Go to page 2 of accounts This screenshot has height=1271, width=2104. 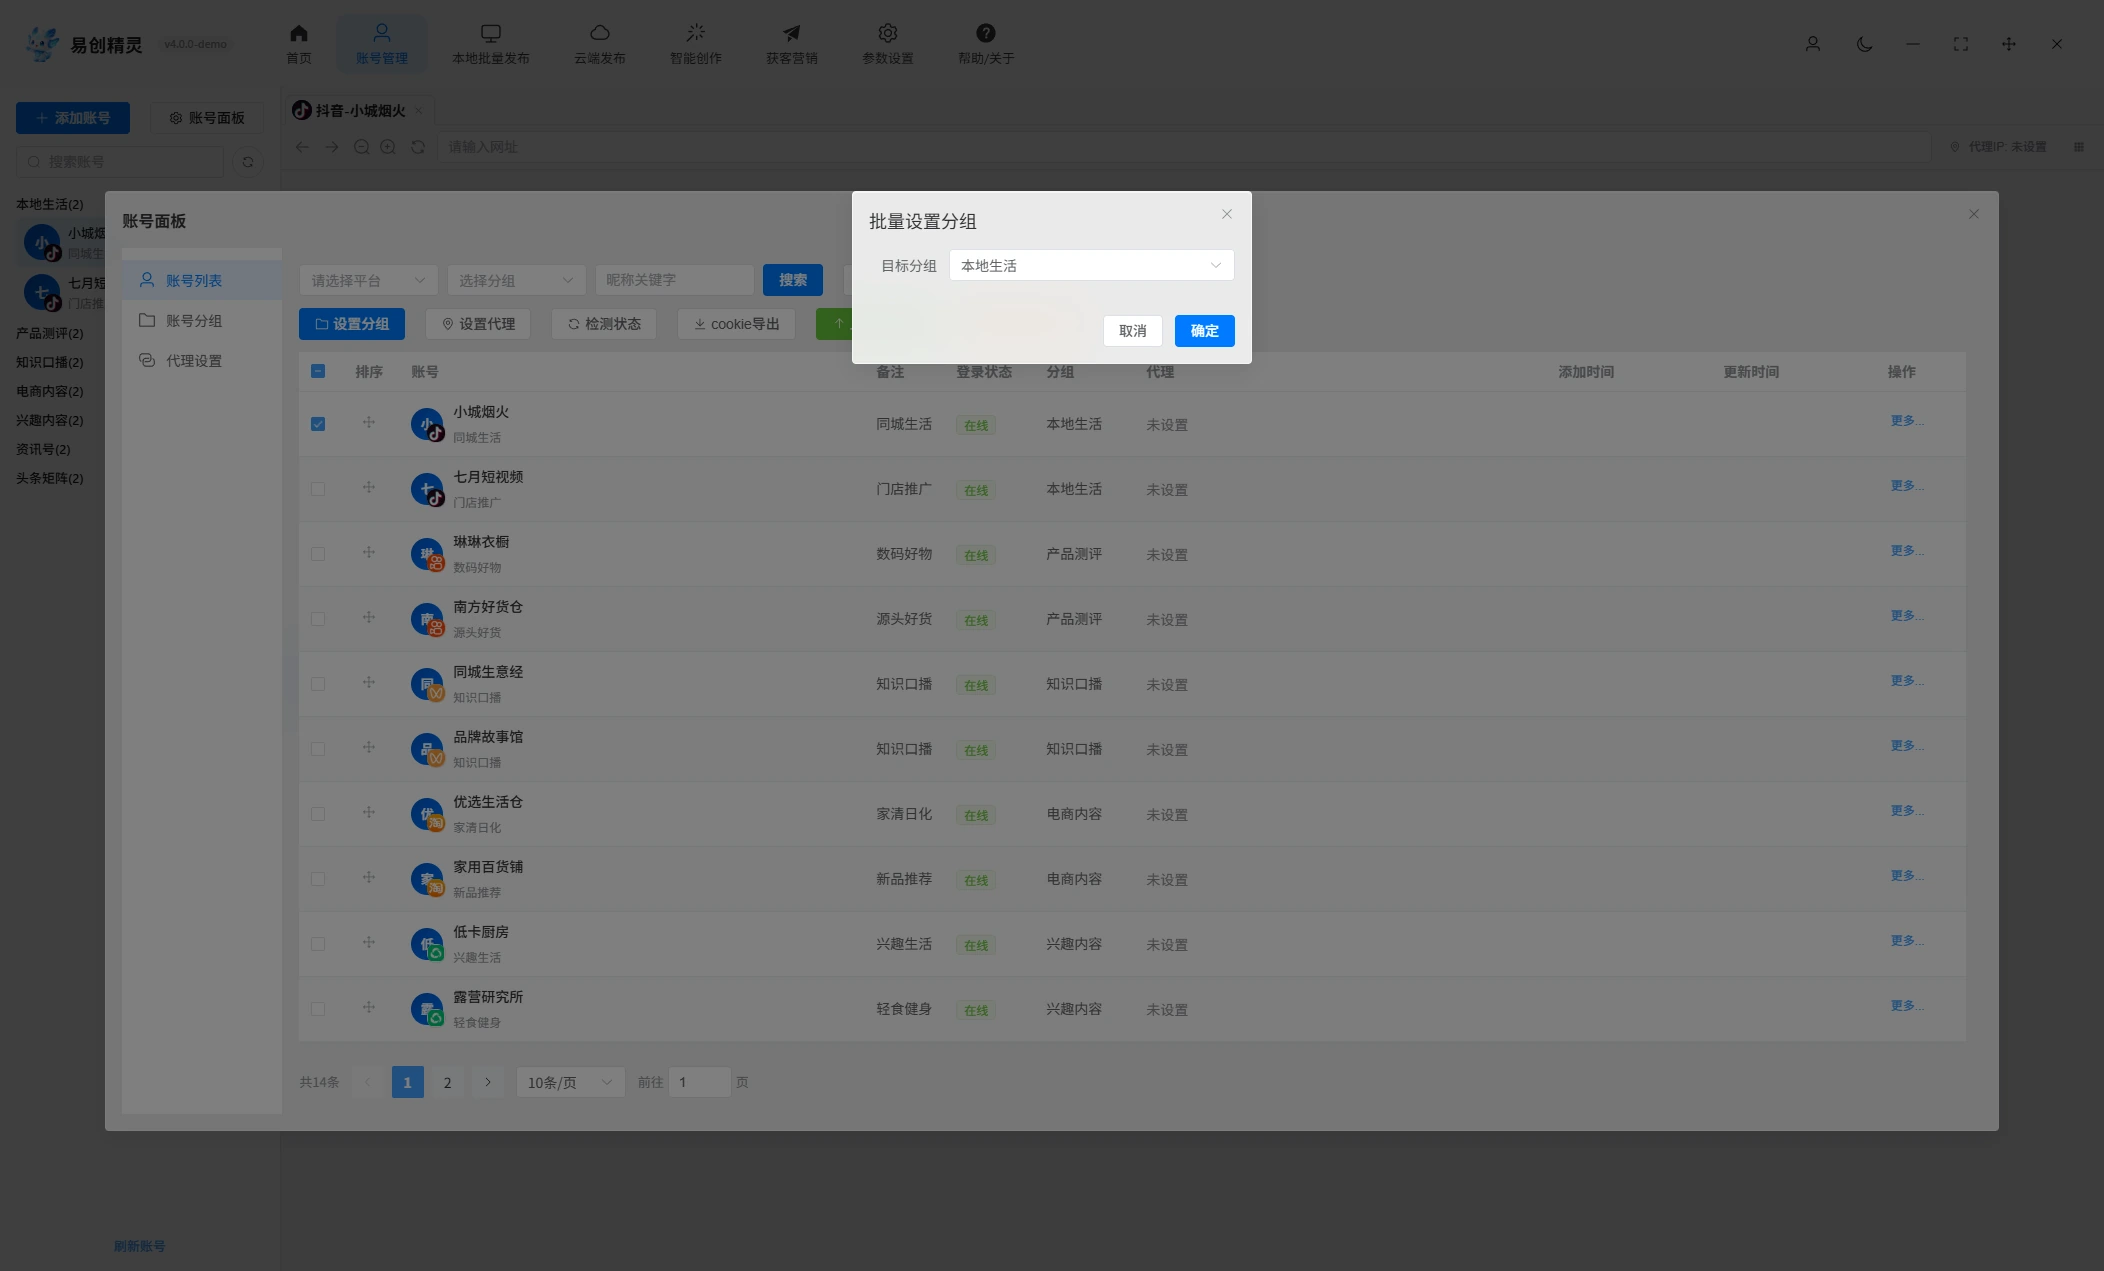[x=447, y=1082]
